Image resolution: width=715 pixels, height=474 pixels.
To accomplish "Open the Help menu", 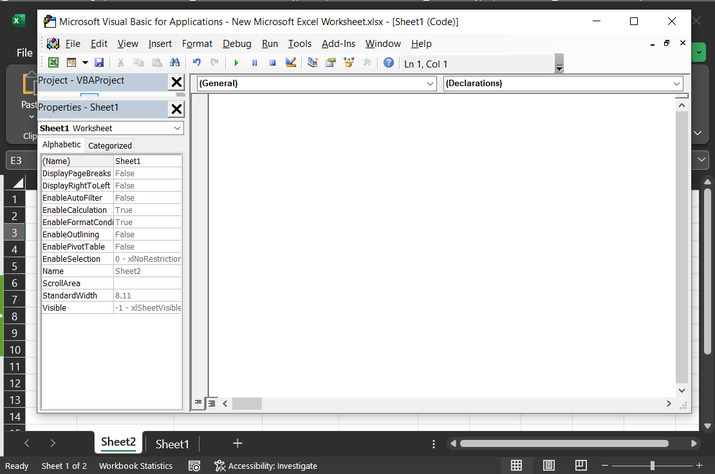I will tap(421, 44).
